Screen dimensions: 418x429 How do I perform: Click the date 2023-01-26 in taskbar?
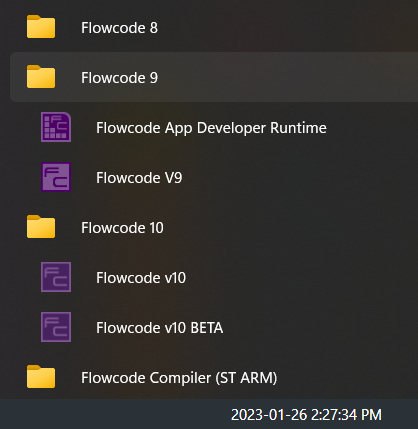pyautogui.click(x=269, y=415)
